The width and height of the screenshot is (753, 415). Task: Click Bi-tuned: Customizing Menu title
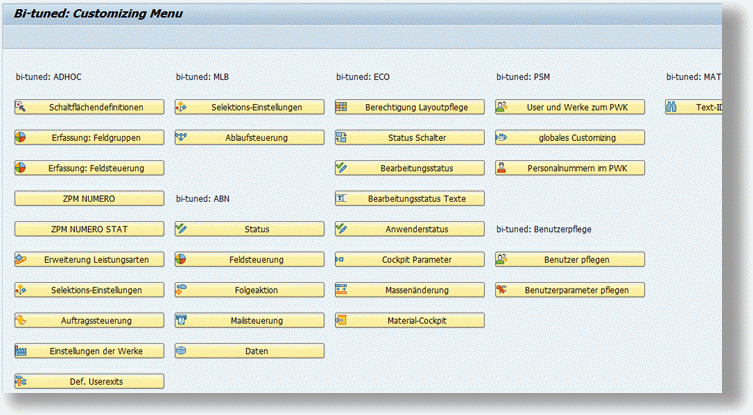(x=98, y=13)
